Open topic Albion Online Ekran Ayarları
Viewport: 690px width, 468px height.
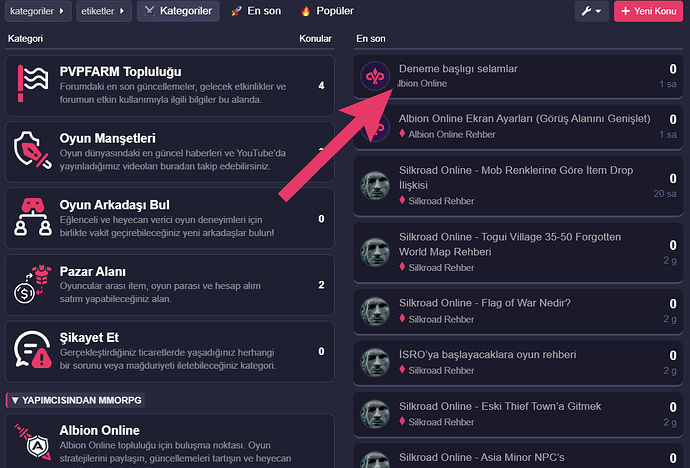pyautogui.click(x=525, y=119)
